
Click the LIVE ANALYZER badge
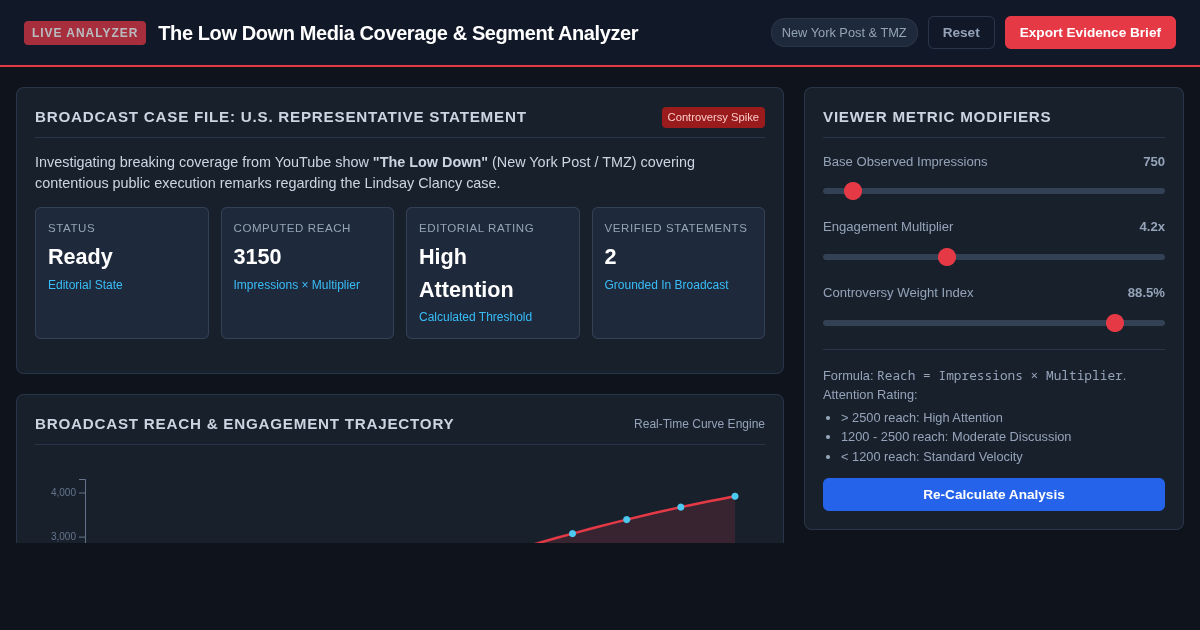(x=85, y=33)
